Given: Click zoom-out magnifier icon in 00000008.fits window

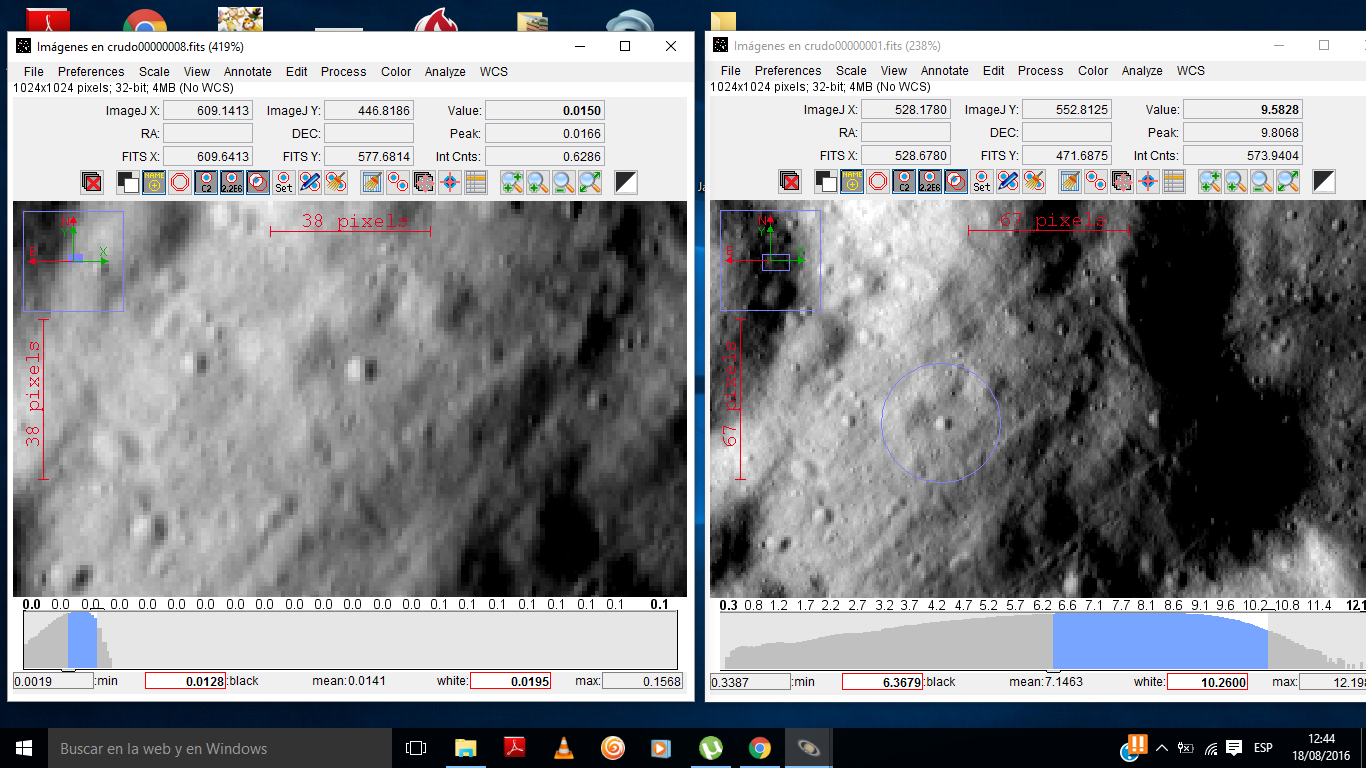Looking at the screenshot, I should (x=564, y=183).
